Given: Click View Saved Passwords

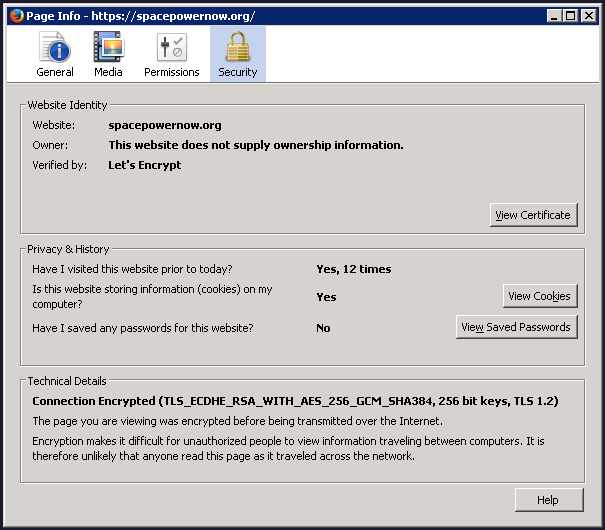Looking at the screenshot, I should 516,327.
